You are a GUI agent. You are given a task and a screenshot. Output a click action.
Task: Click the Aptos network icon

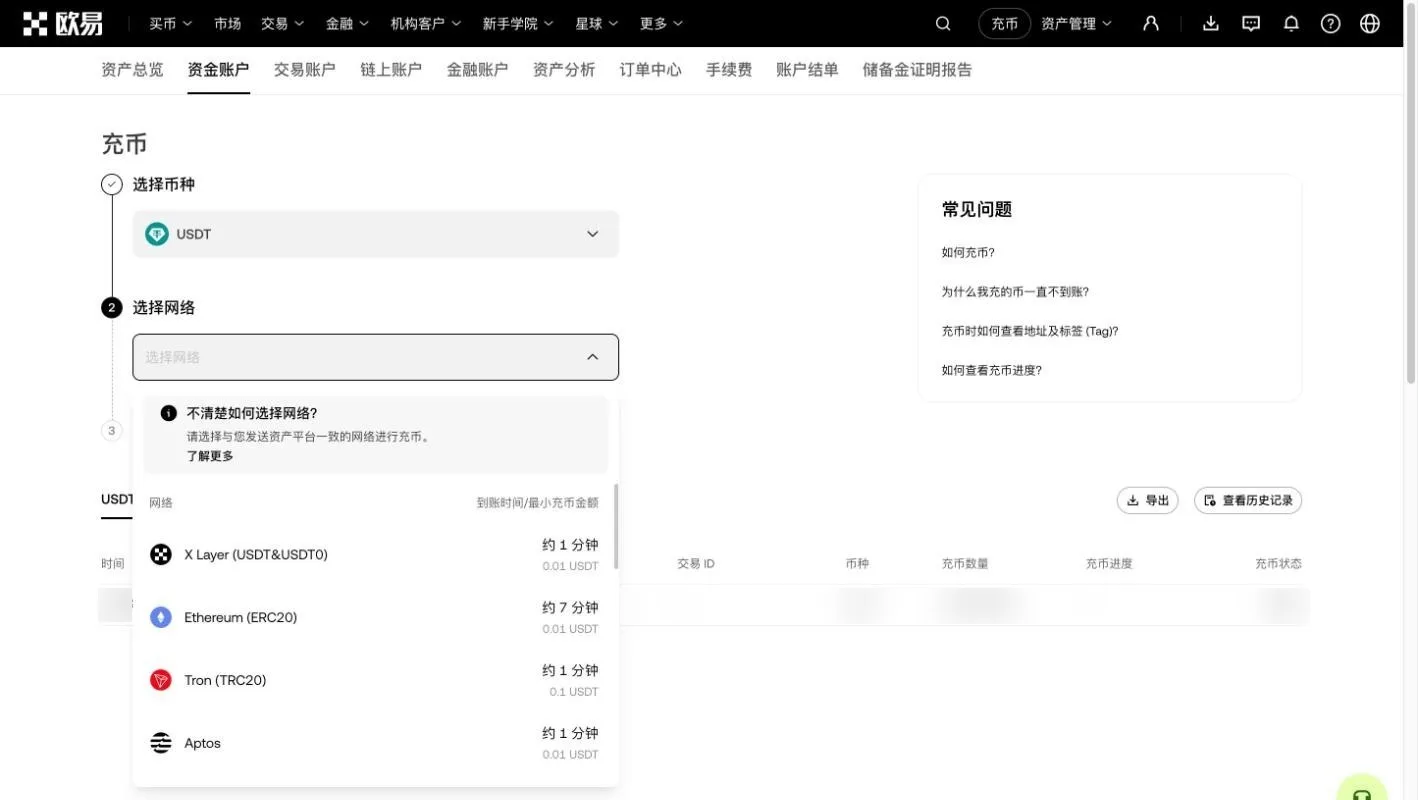tap(161, 743)
